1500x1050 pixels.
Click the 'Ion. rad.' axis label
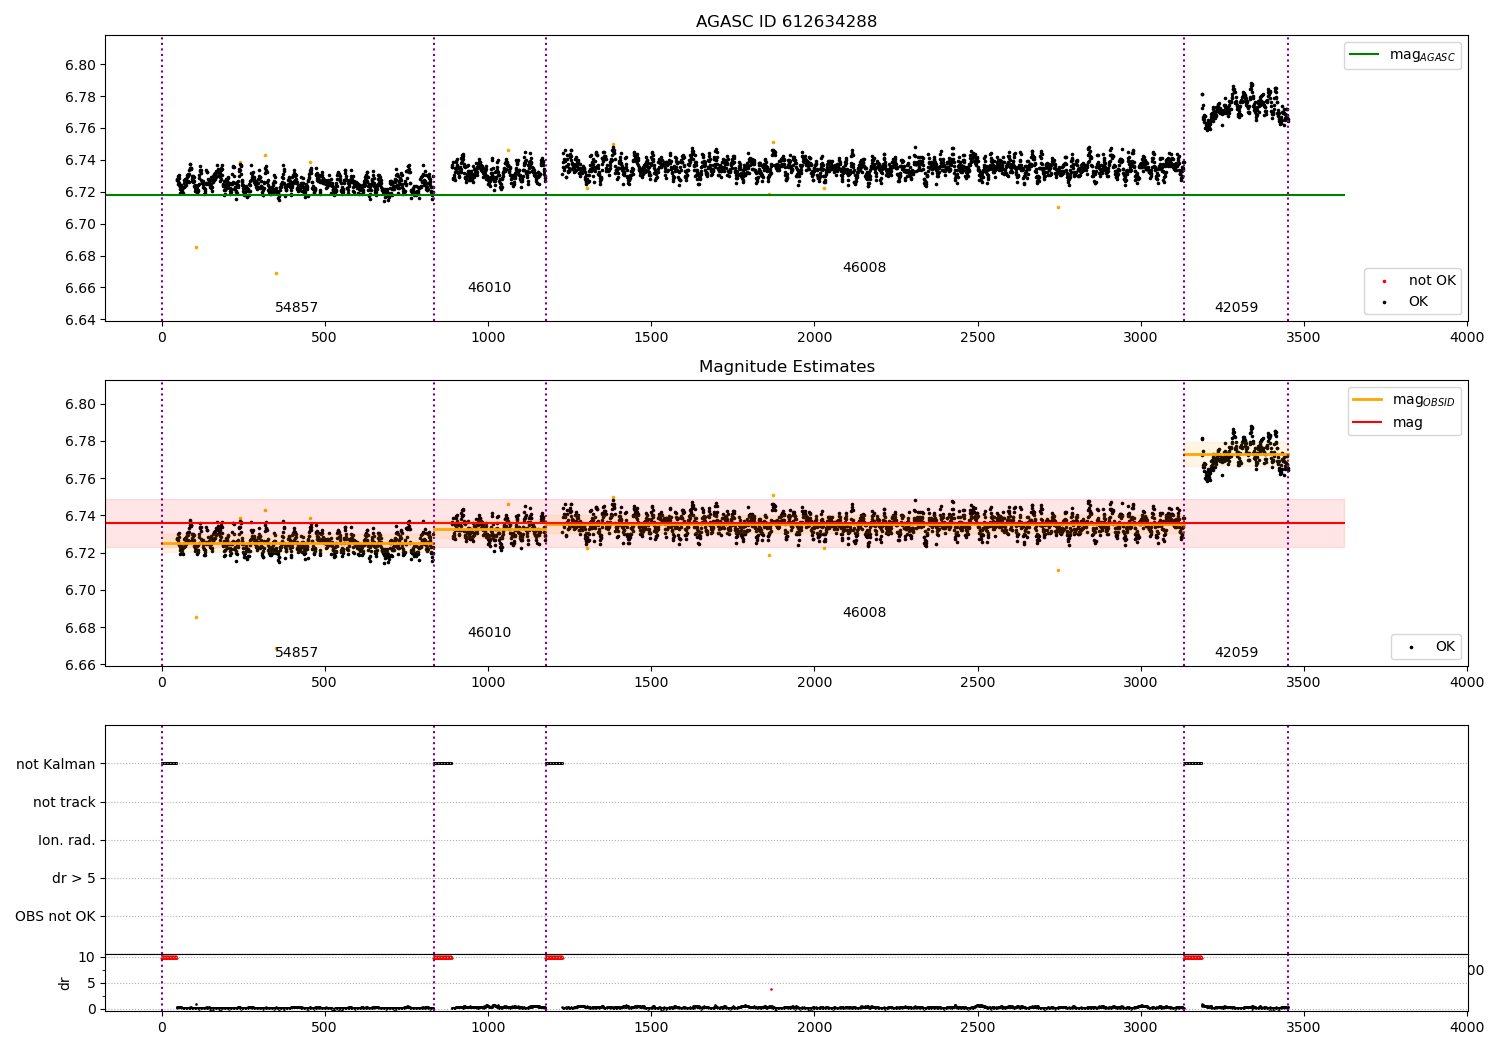tap(67, 840)
